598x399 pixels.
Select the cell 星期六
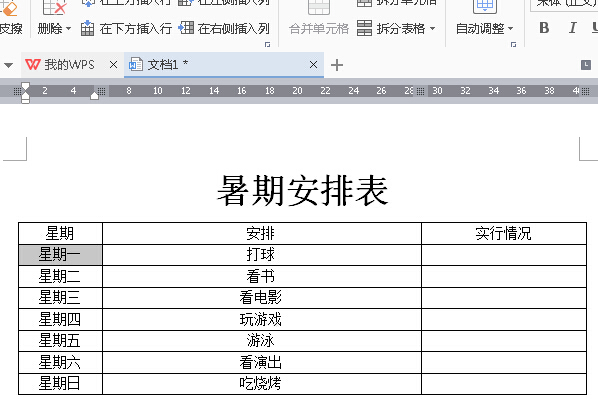60,362
